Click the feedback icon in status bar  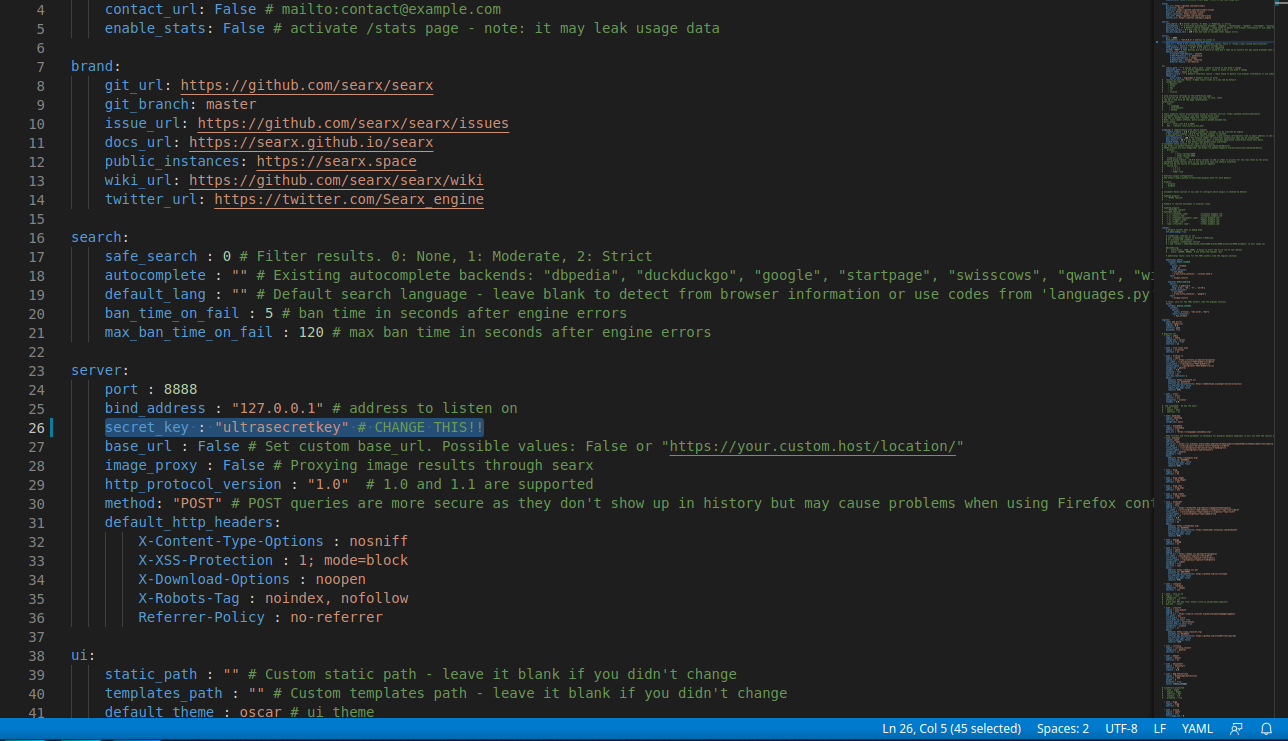1237,729
